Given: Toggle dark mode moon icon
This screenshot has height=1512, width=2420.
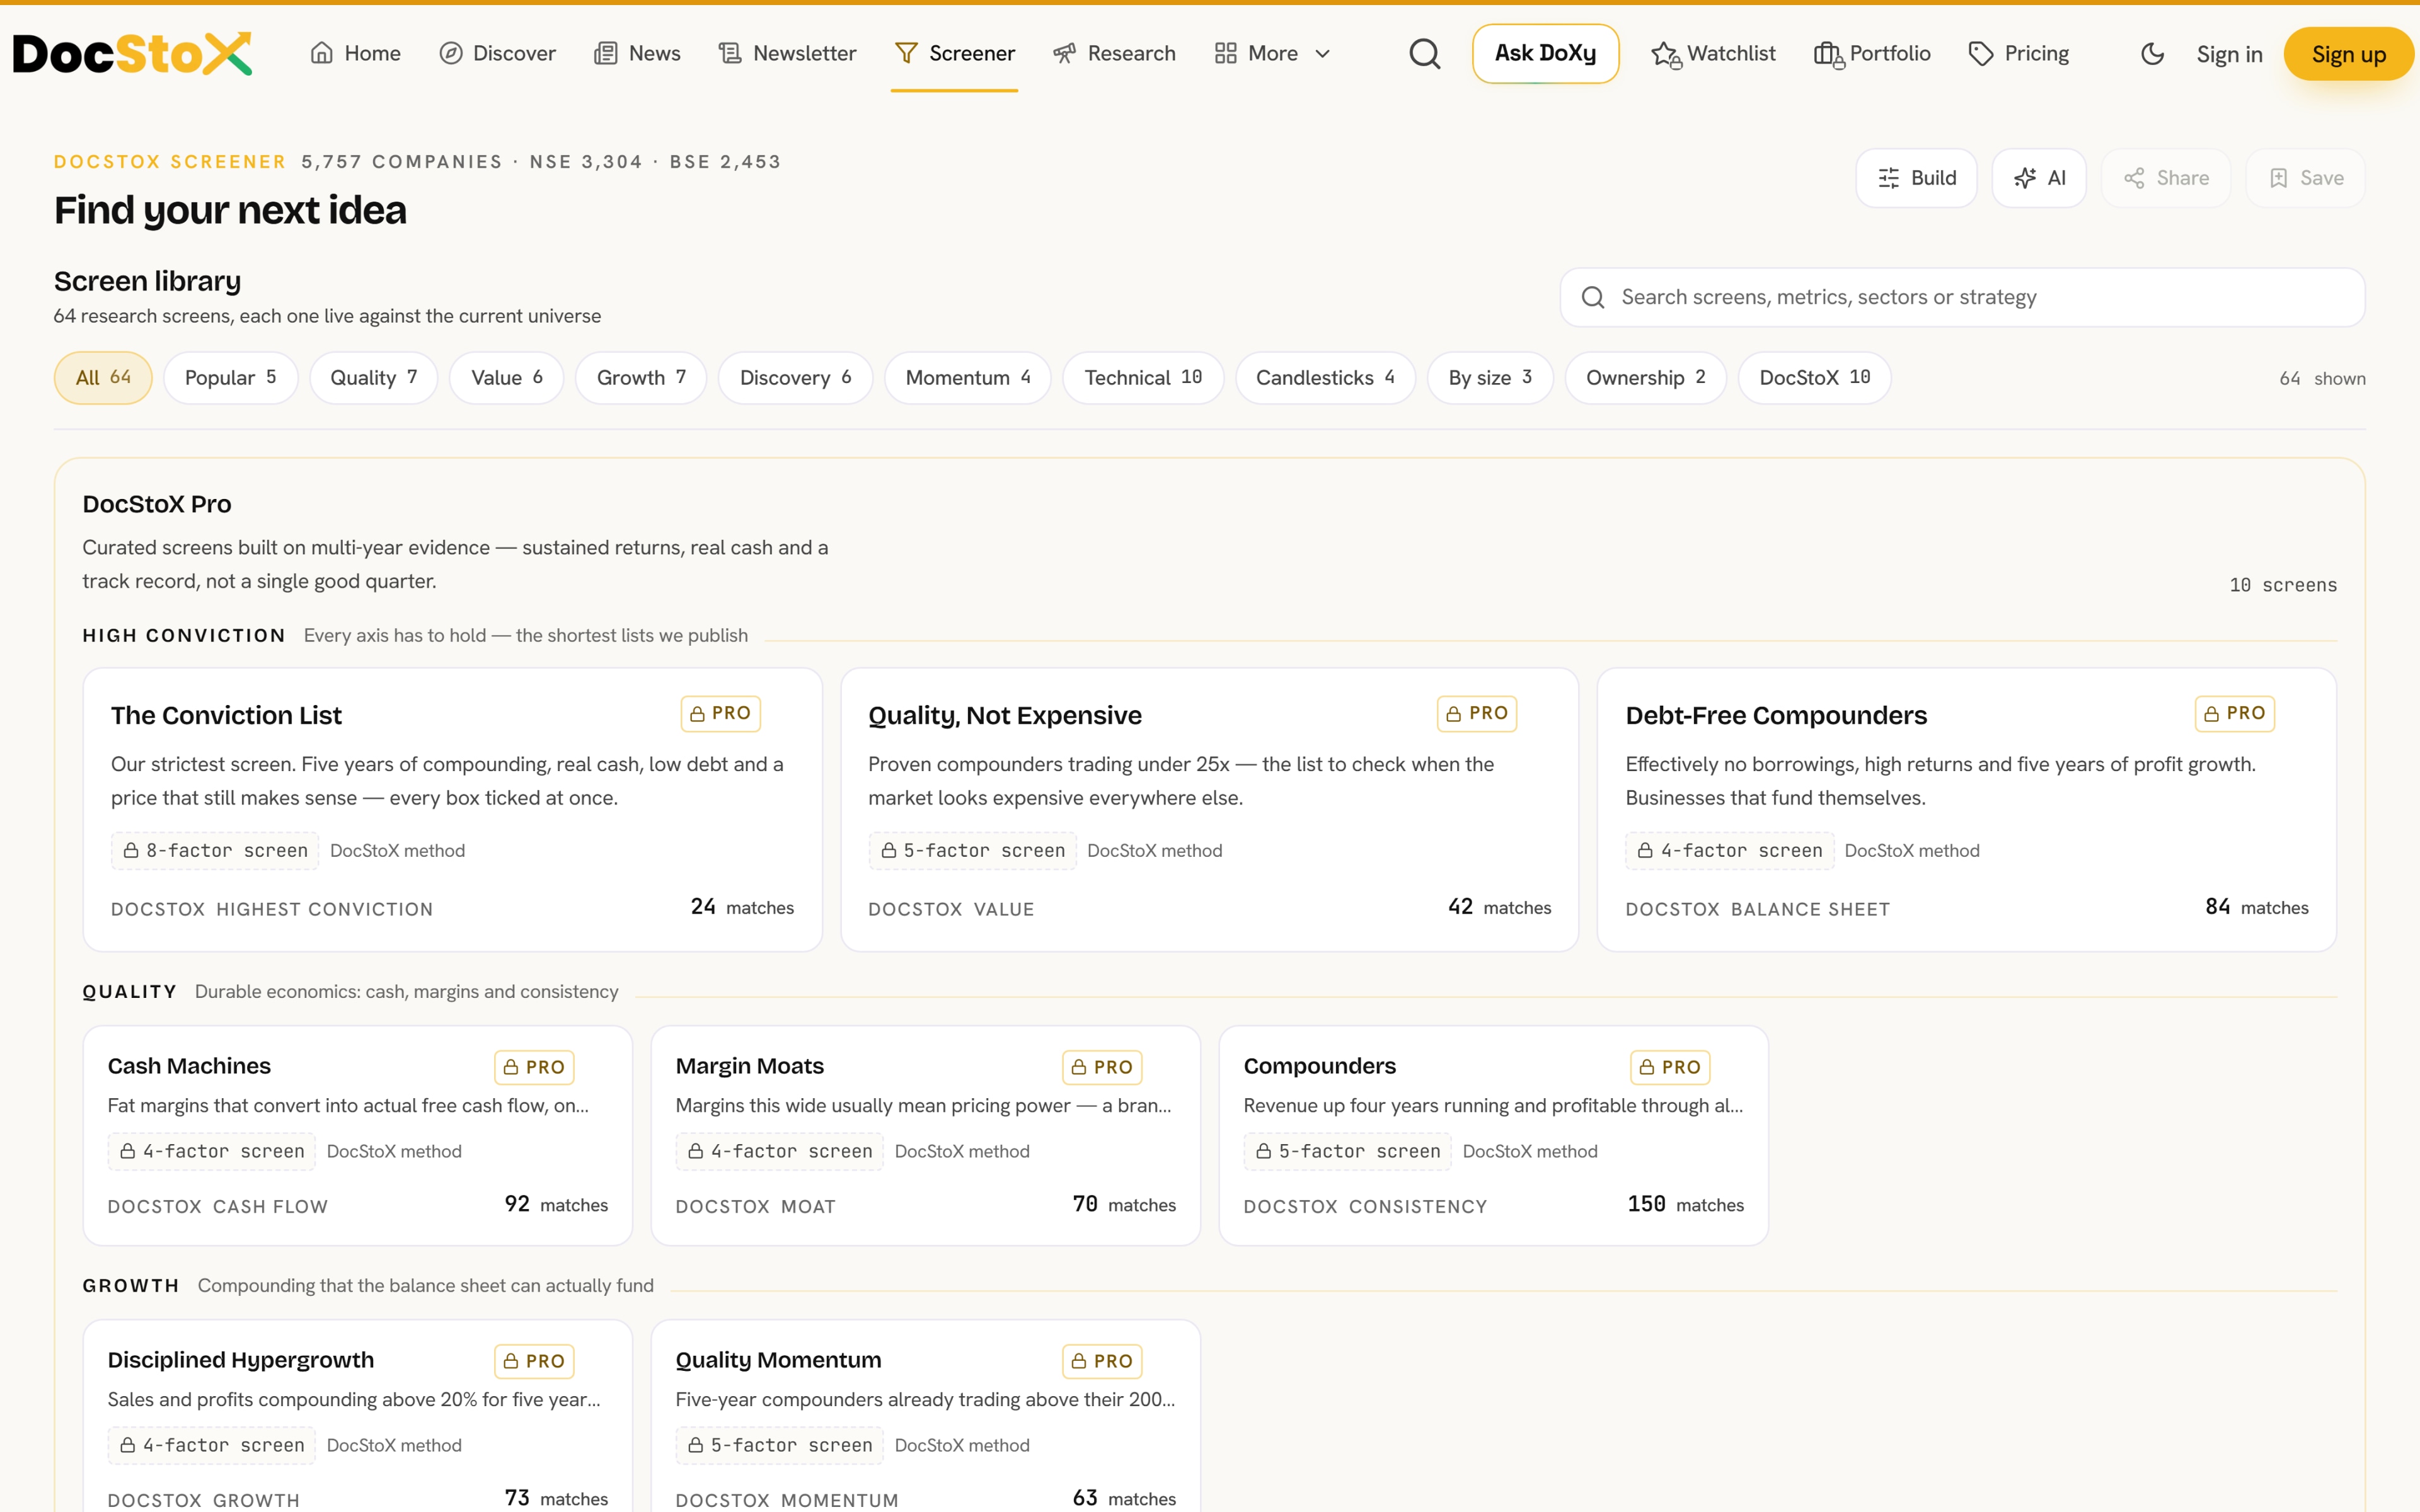Looking at the screenshot, I should [2152, 54].
